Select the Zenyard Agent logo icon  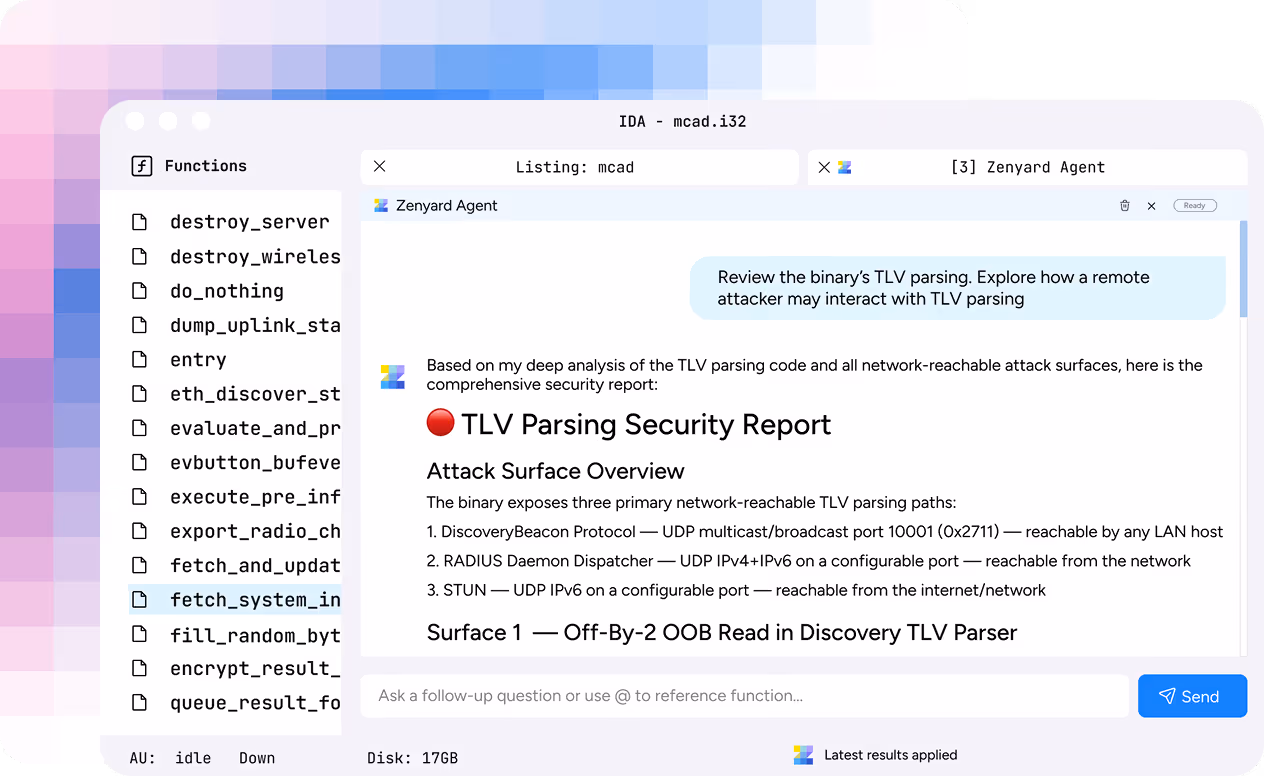tap(381, 205)
